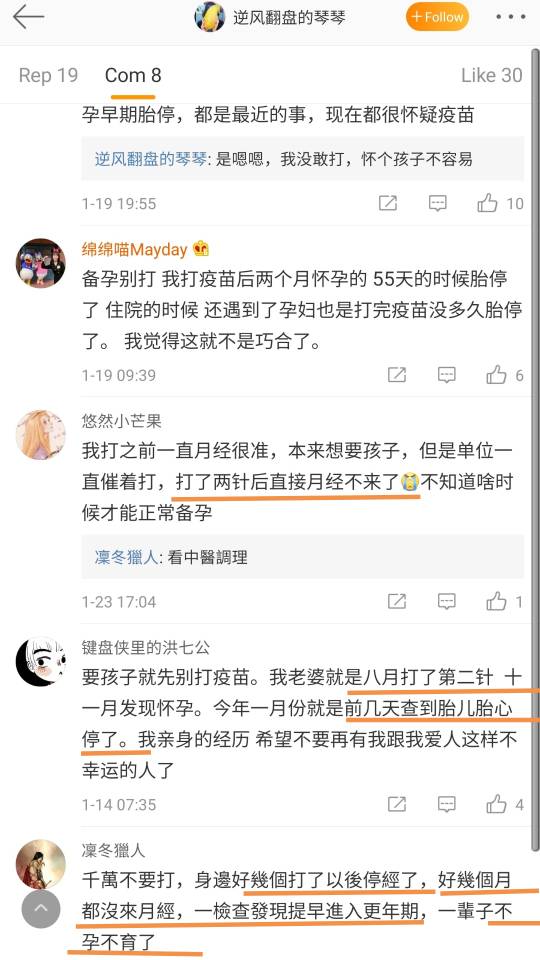This screenshot has height=960, width=540.
Task: Open 凛冬獵人's profile from reply box
Action: (126, 557)
